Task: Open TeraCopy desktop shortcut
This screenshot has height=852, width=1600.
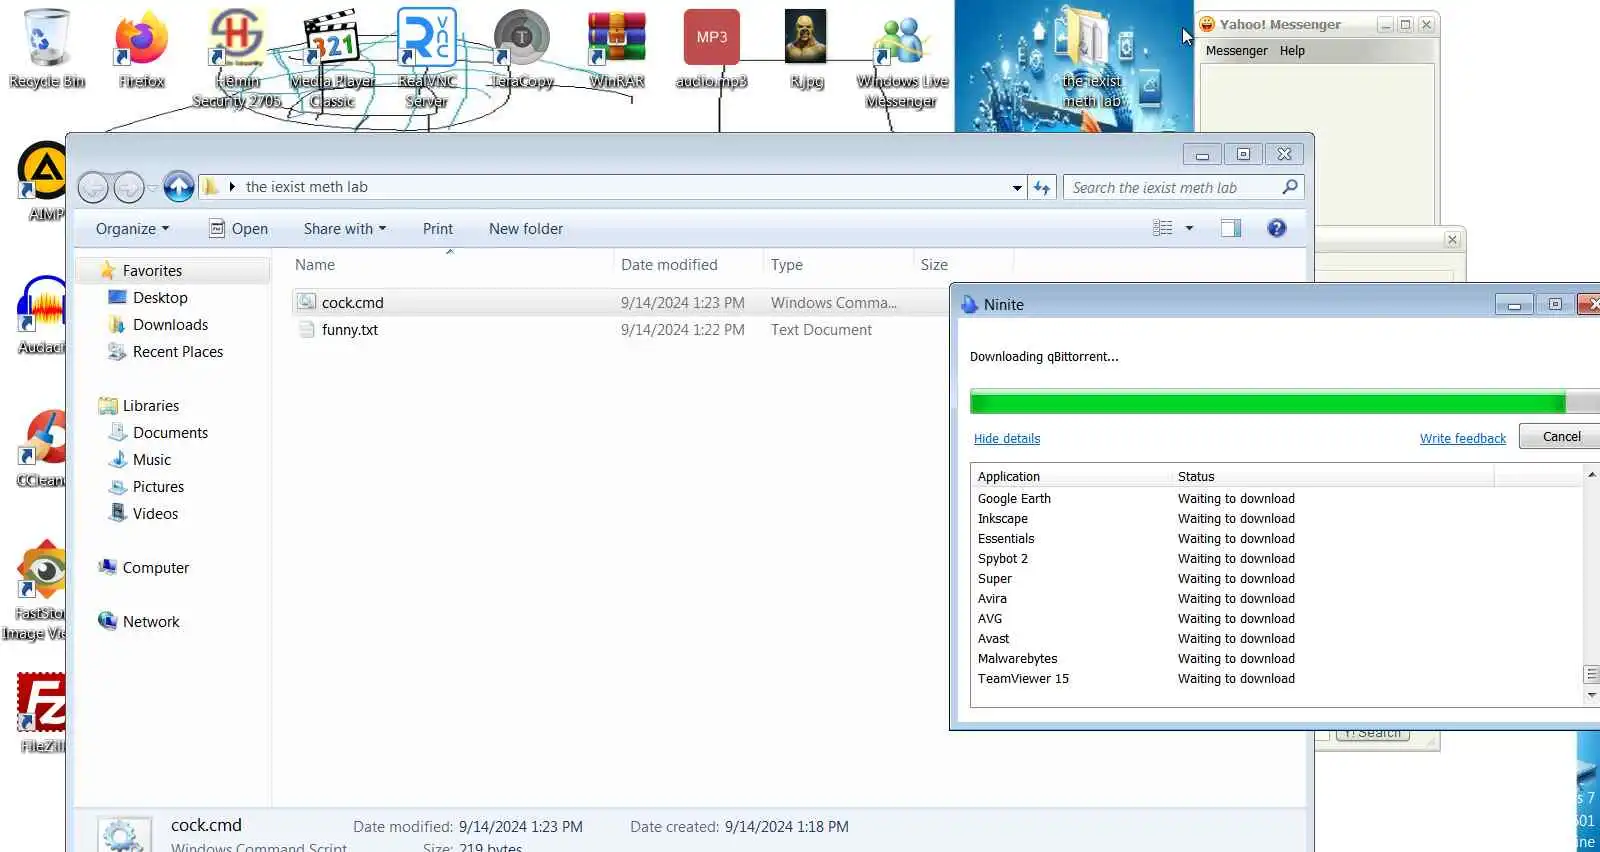Action: (x=521, y=48)
